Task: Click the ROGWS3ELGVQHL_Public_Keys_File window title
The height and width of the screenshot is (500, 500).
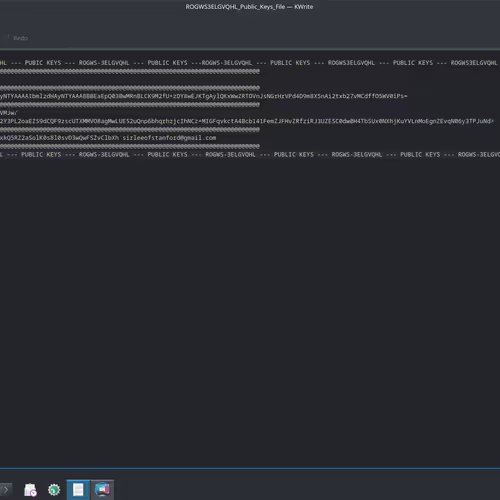Action: 249,7
